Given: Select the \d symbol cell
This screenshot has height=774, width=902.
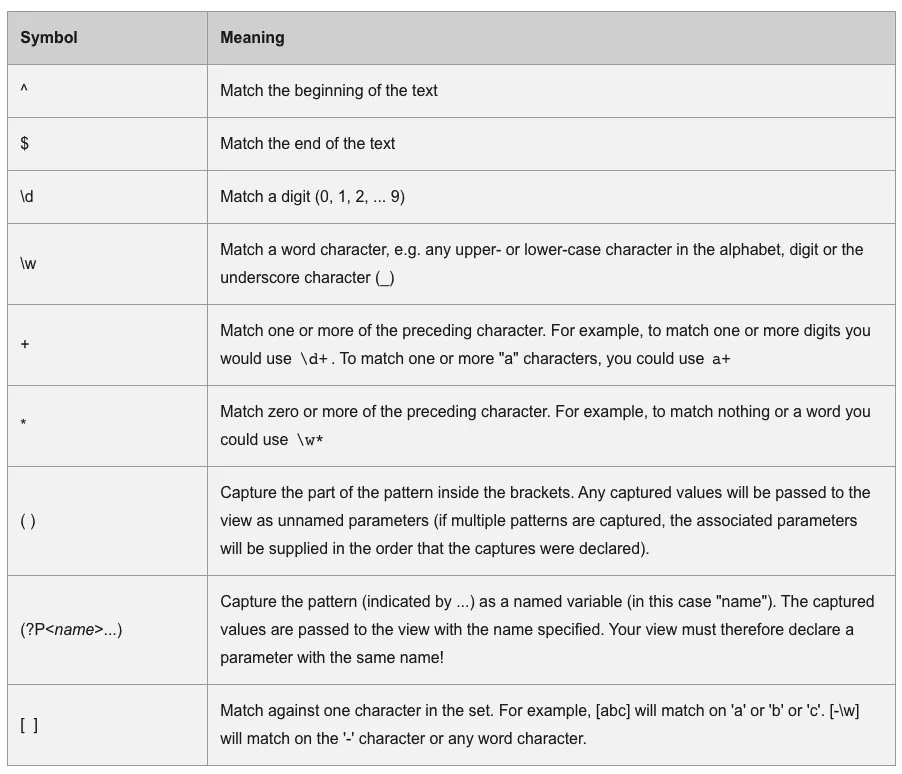Looking at the screenshot, I should click(27, 197).
